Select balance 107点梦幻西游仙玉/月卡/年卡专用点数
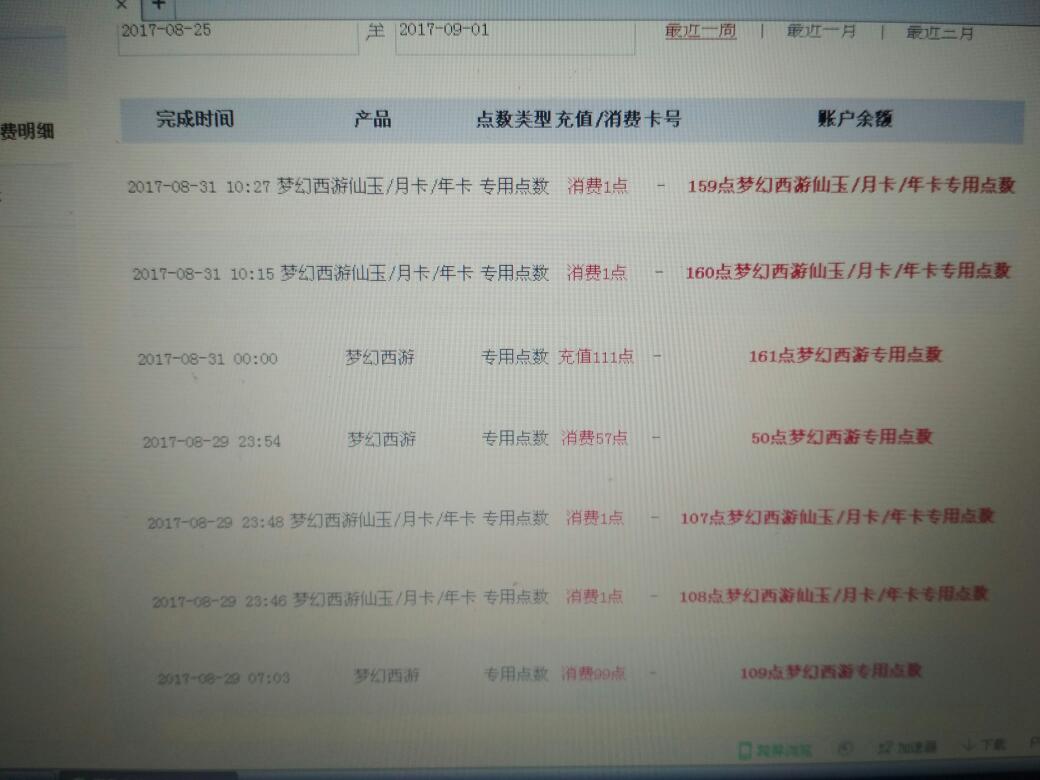This screenshot has width=1040, height=780. click(837, 517)
